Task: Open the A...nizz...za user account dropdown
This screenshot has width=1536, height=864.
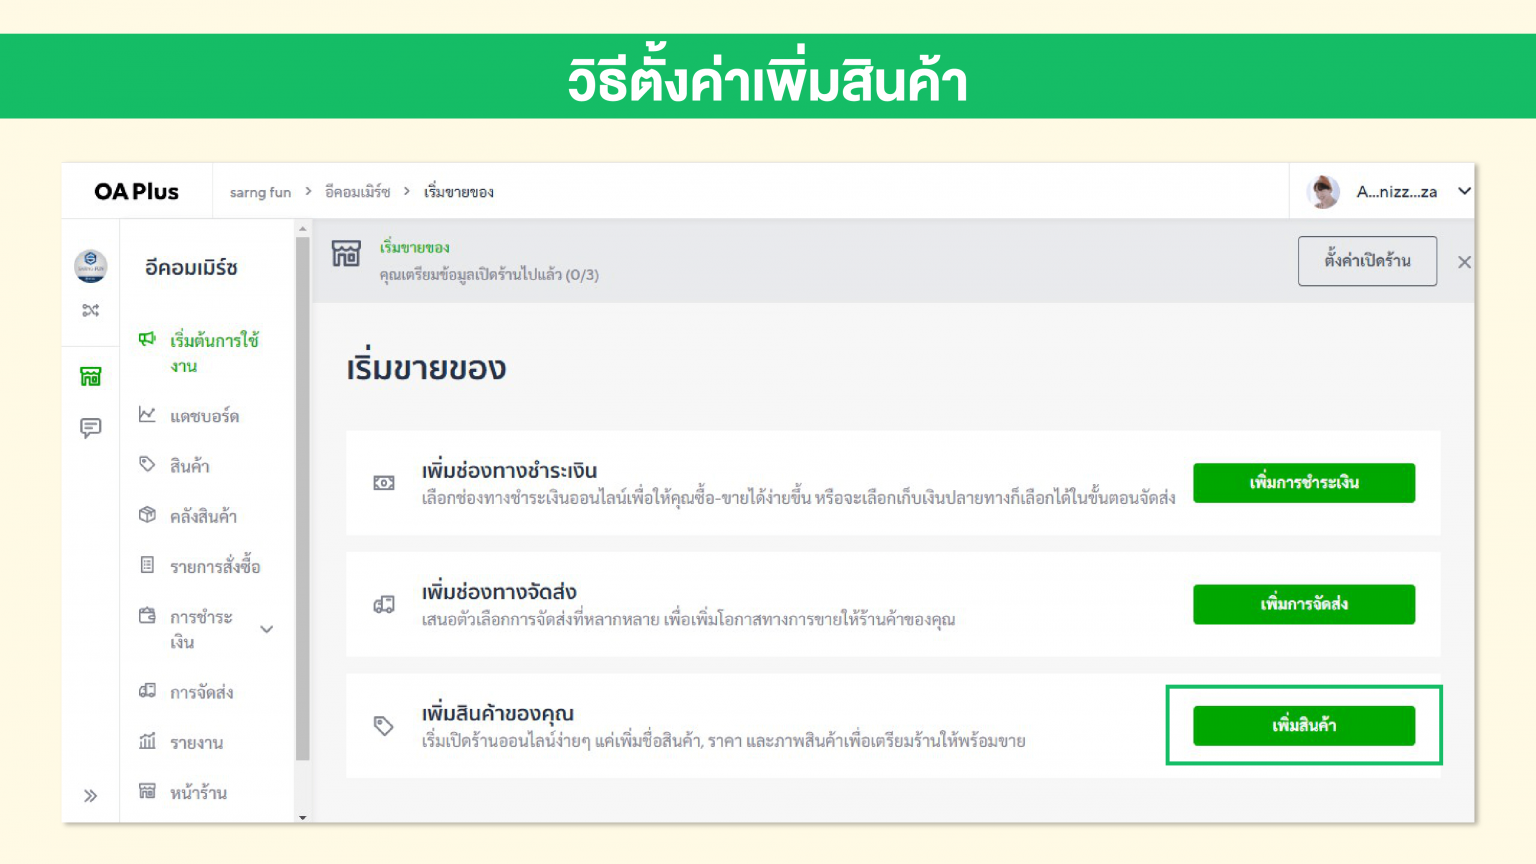Action: [x=1463, y=191]
